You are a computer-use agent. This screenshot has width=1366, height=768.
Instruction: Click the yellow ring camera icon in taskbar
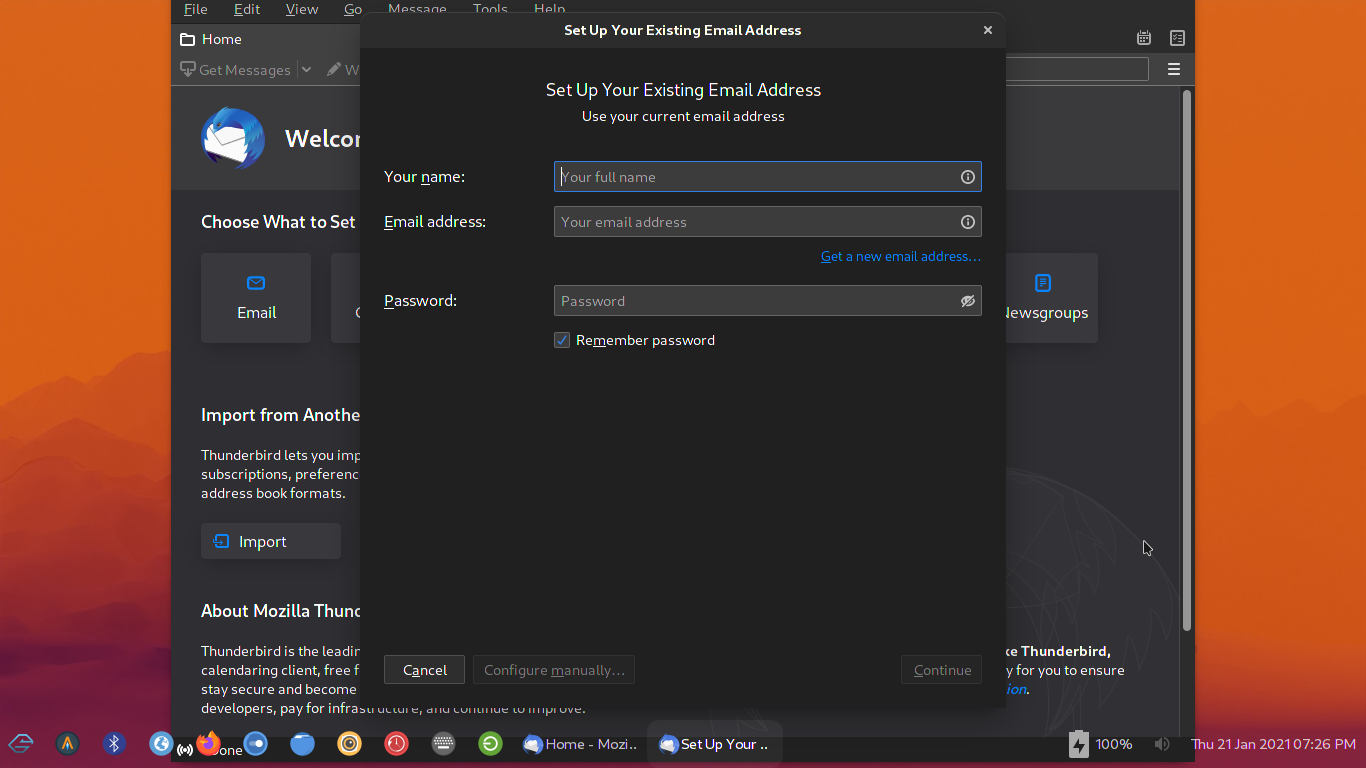point(349,744)
